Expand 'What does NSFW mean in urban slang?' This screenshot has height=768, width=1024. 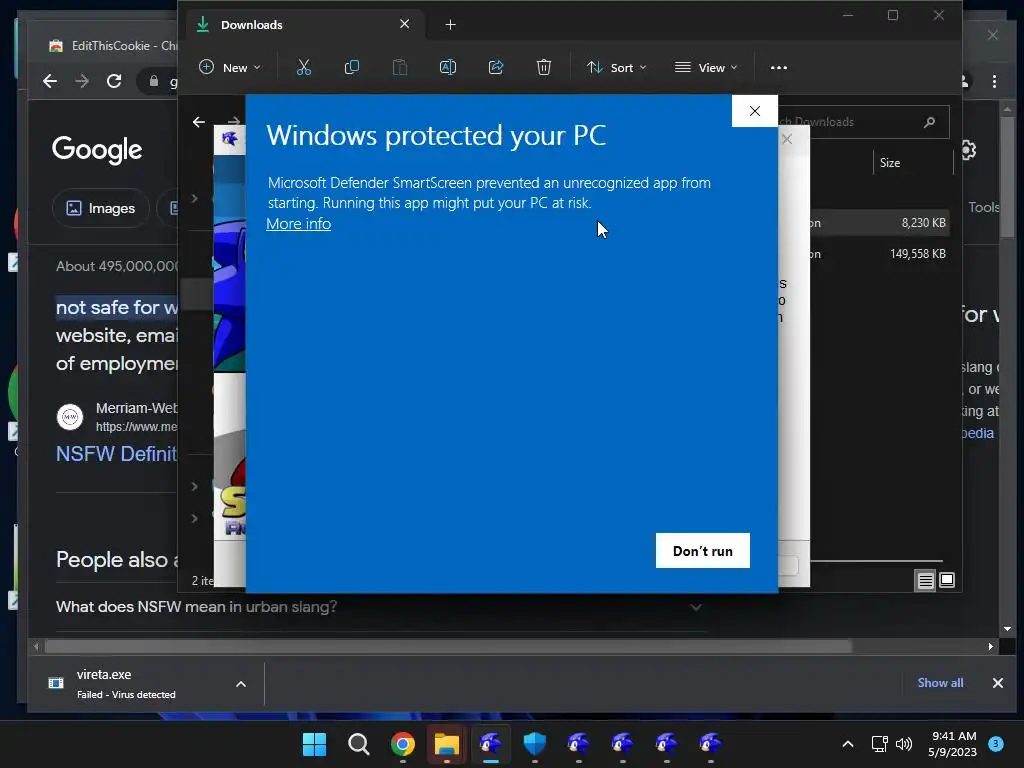[381, 607]
